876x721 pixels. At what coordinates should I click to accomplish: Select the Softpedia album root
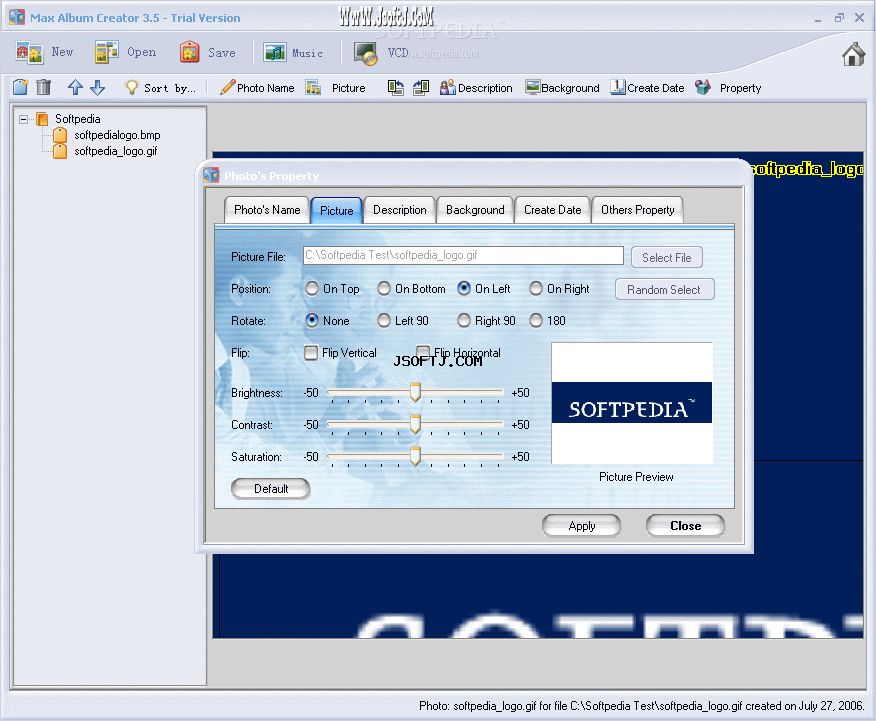coord(78,119)
